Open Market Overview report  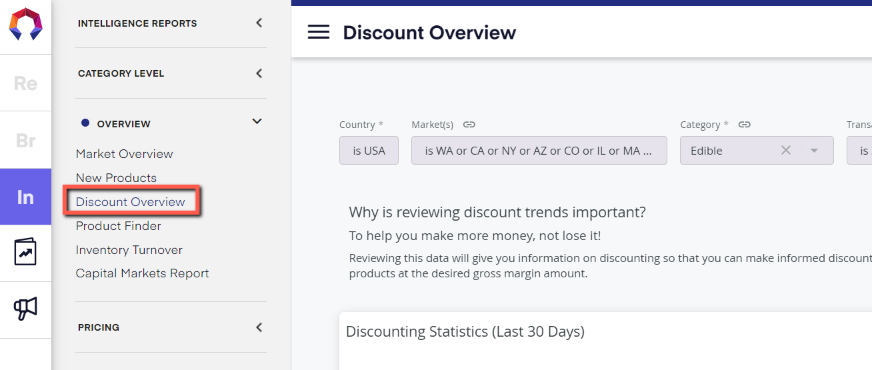pyautogui.click(x=125, y=154)
